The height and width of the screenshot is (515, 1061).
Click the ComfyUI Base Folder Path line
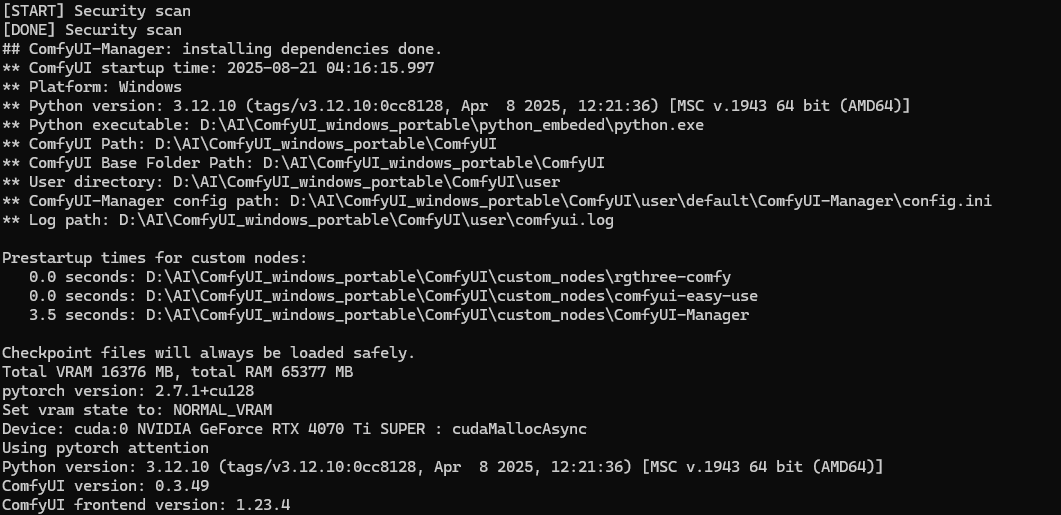pos(303,163)
